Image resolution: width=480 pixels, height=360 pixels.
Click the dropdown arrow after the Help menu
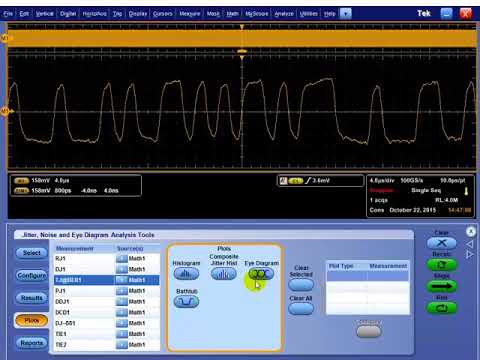tap(345, 14)
